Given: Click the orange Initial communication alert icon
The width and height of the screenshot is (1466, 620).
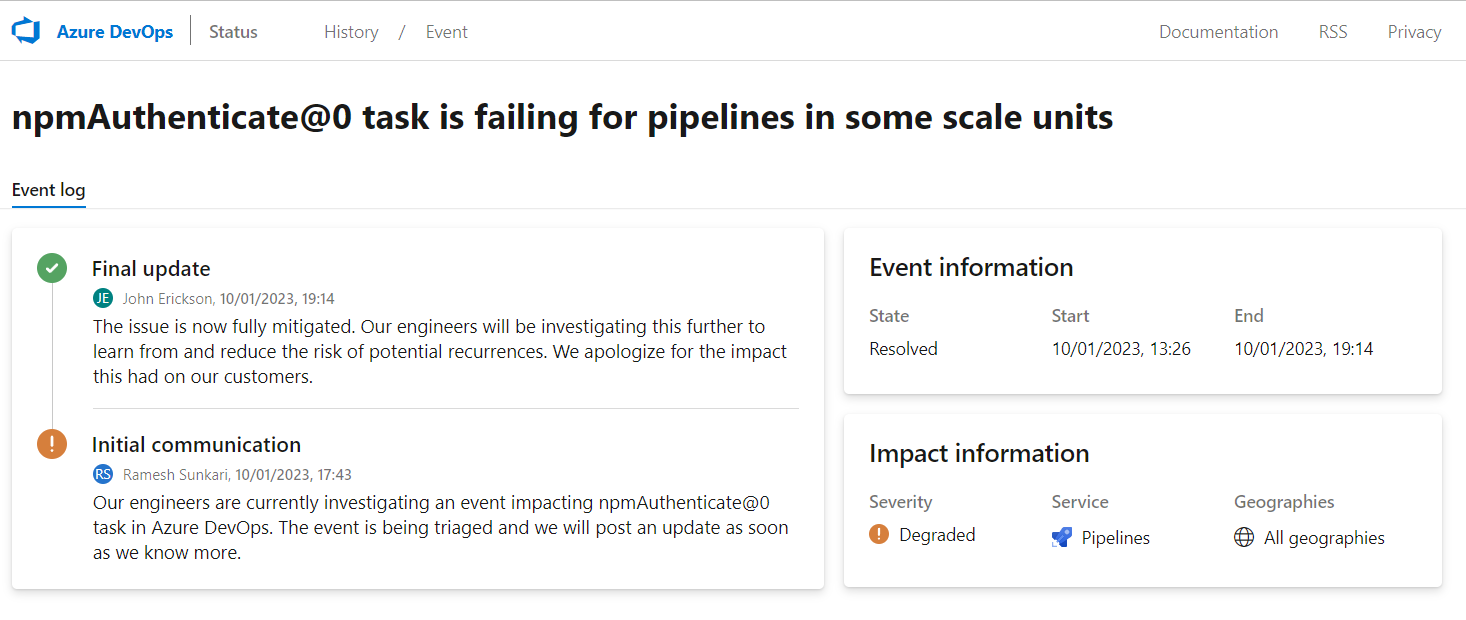Looking at the screenshot, I should [52, 443].
